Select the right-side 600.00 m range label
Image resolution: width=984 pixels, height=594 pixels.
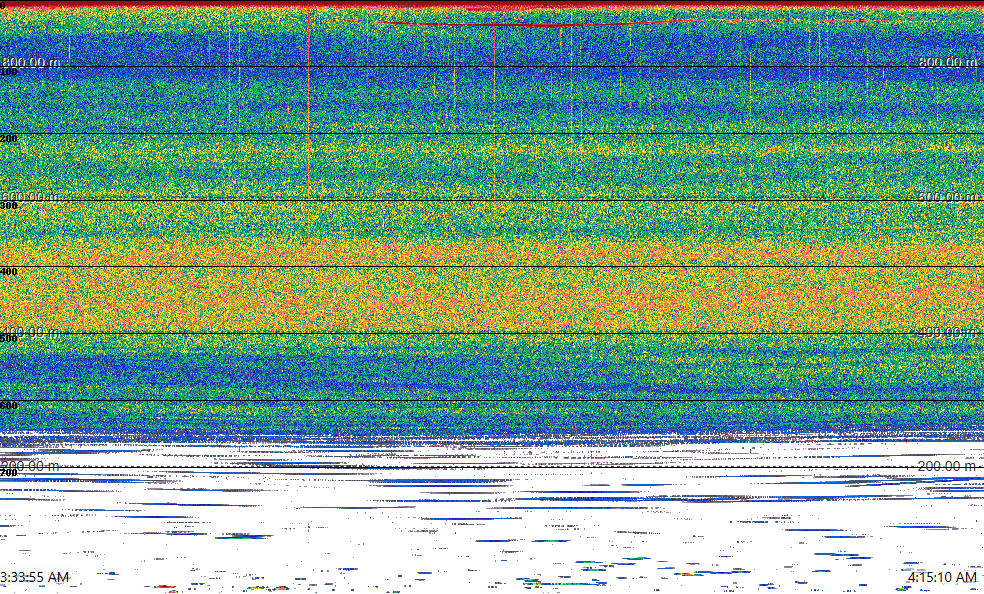(x=948, y=197)
